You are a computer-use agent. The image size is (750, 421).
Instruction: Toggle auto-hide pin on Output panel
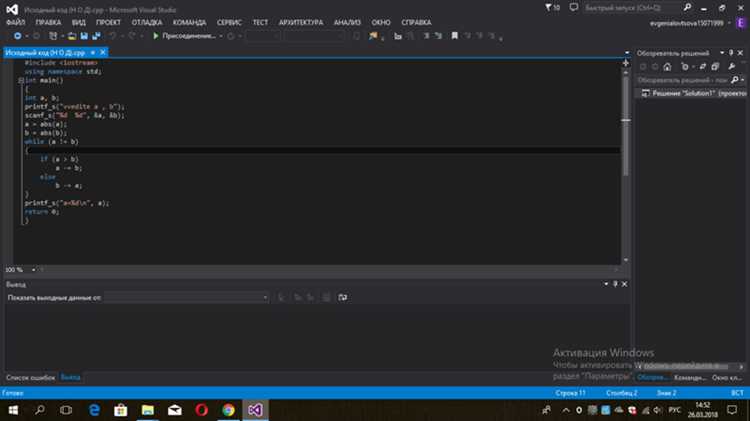click(x=615, y=284)
